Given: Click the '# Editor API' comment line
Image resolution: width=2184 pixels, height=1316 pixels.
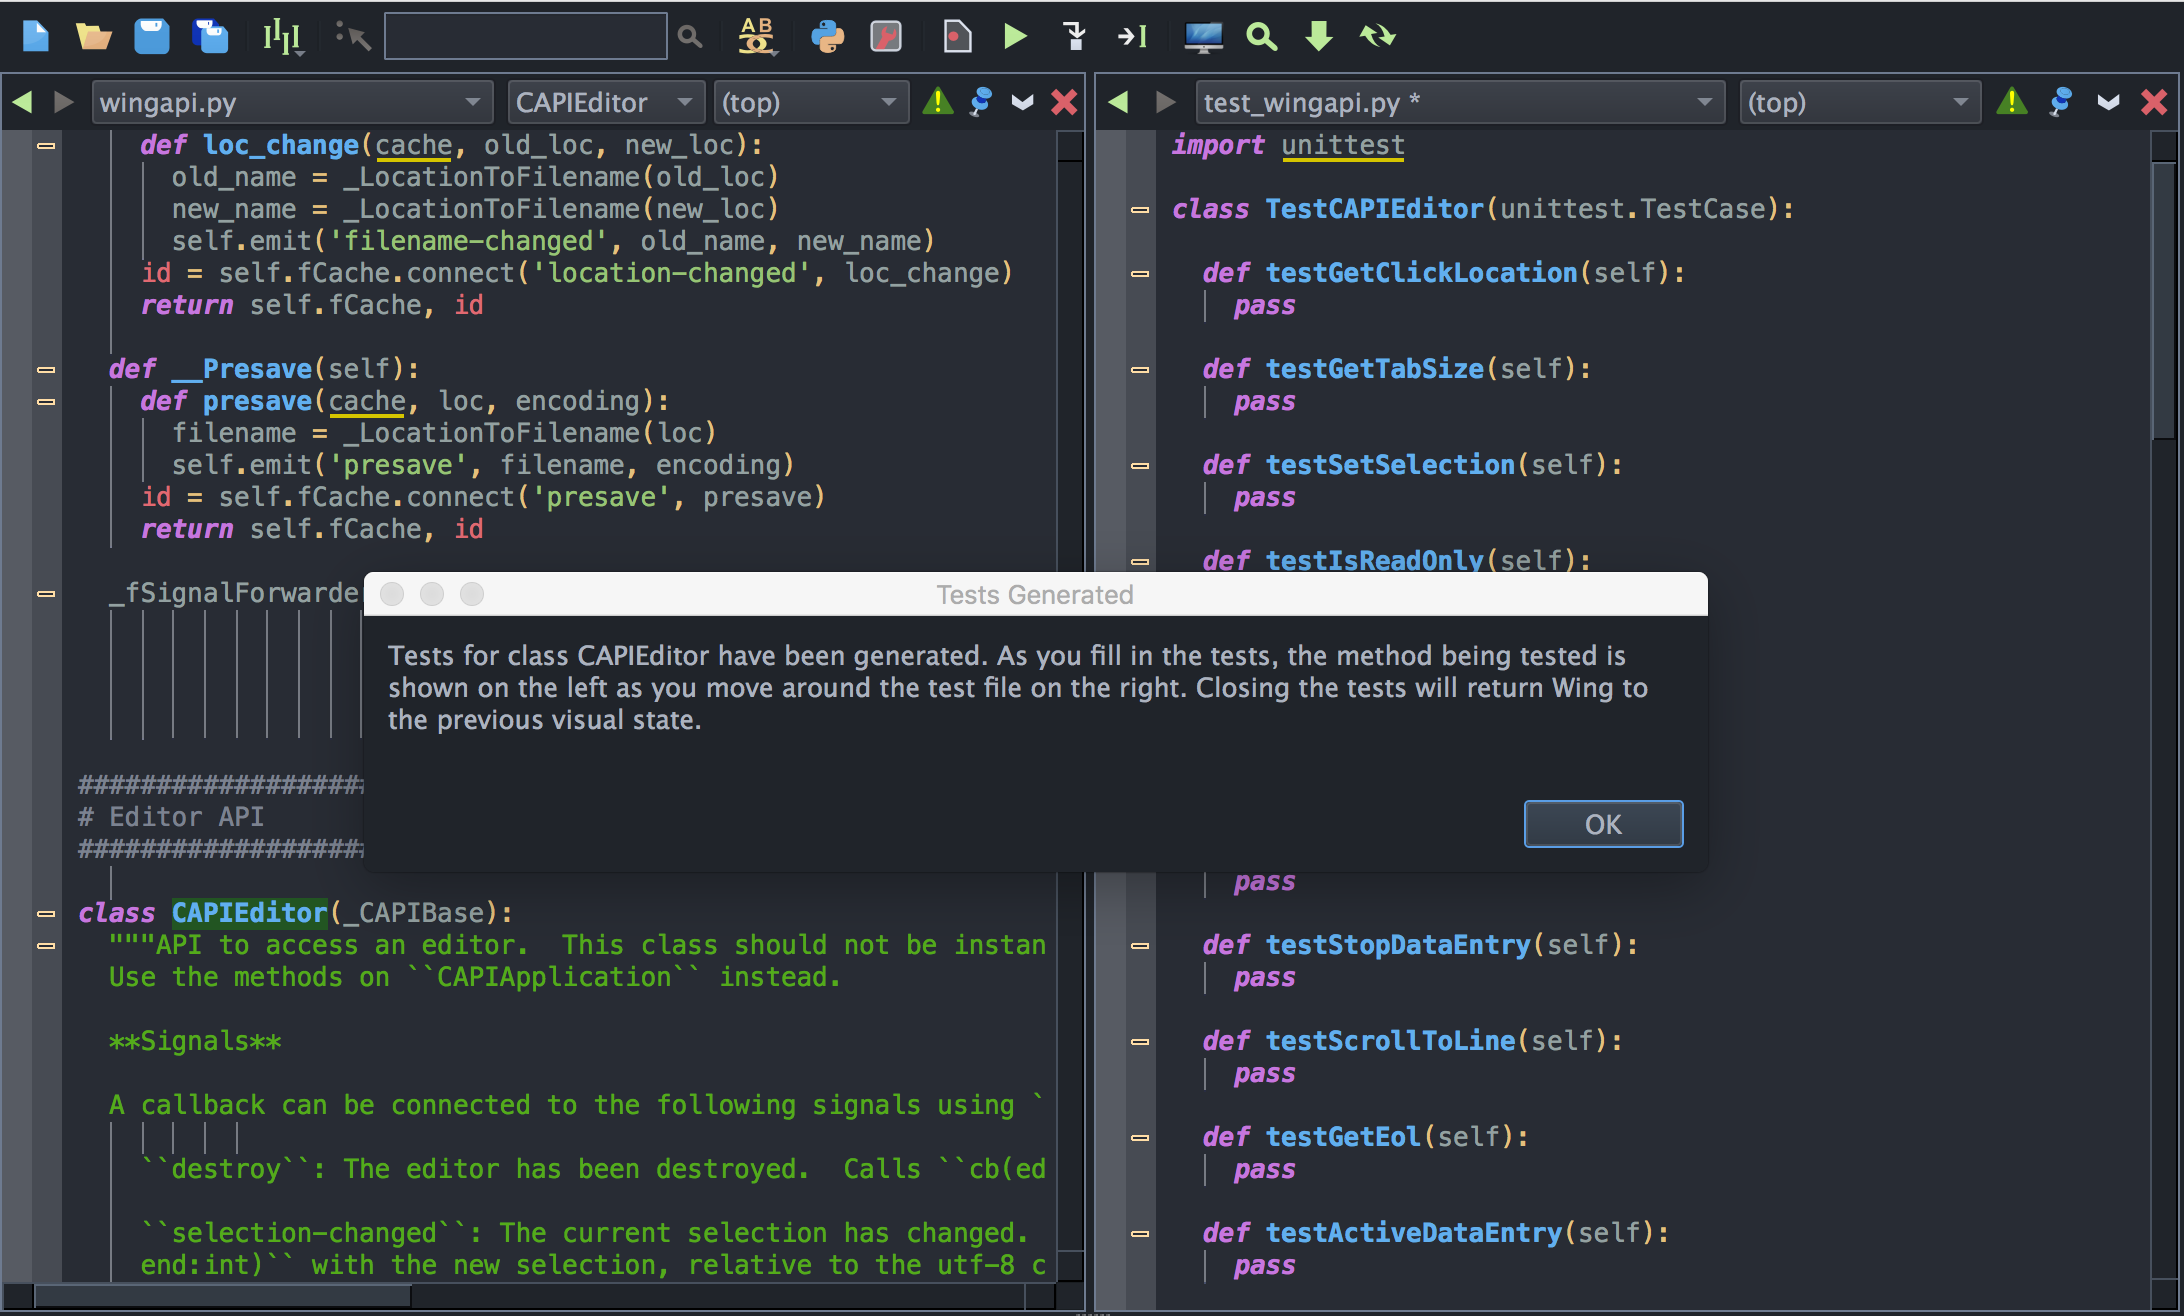Looking at the screenshot, I should pyautogui.click(x=171, y=817).
